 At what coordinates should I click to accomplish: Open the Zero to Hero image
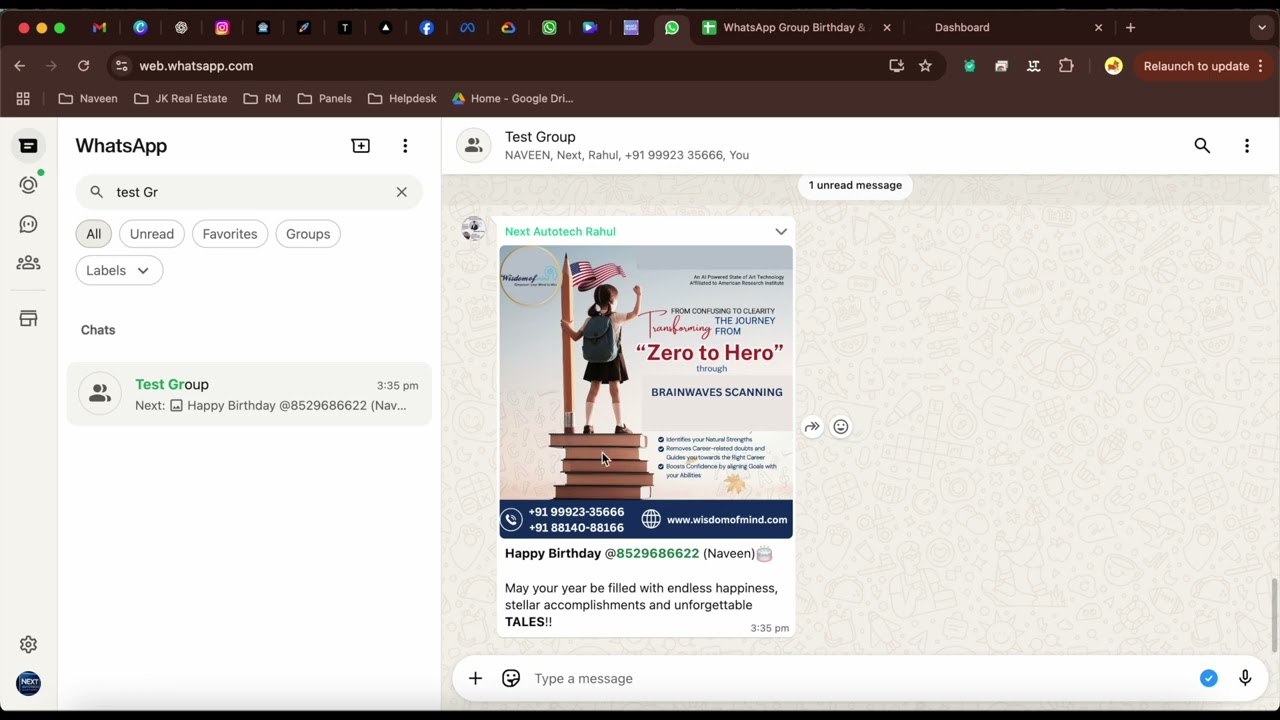click(x=646, y=392)
